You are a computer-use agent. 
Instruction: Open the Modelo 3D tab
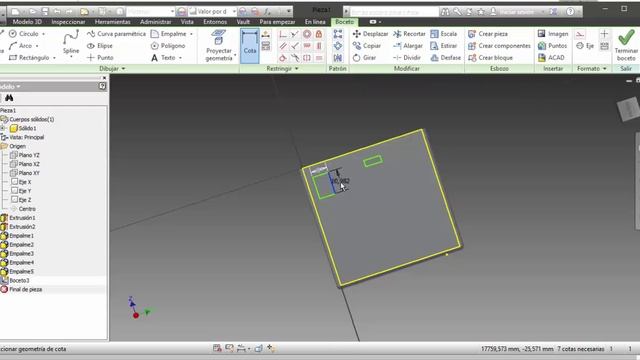coord(27,22)
